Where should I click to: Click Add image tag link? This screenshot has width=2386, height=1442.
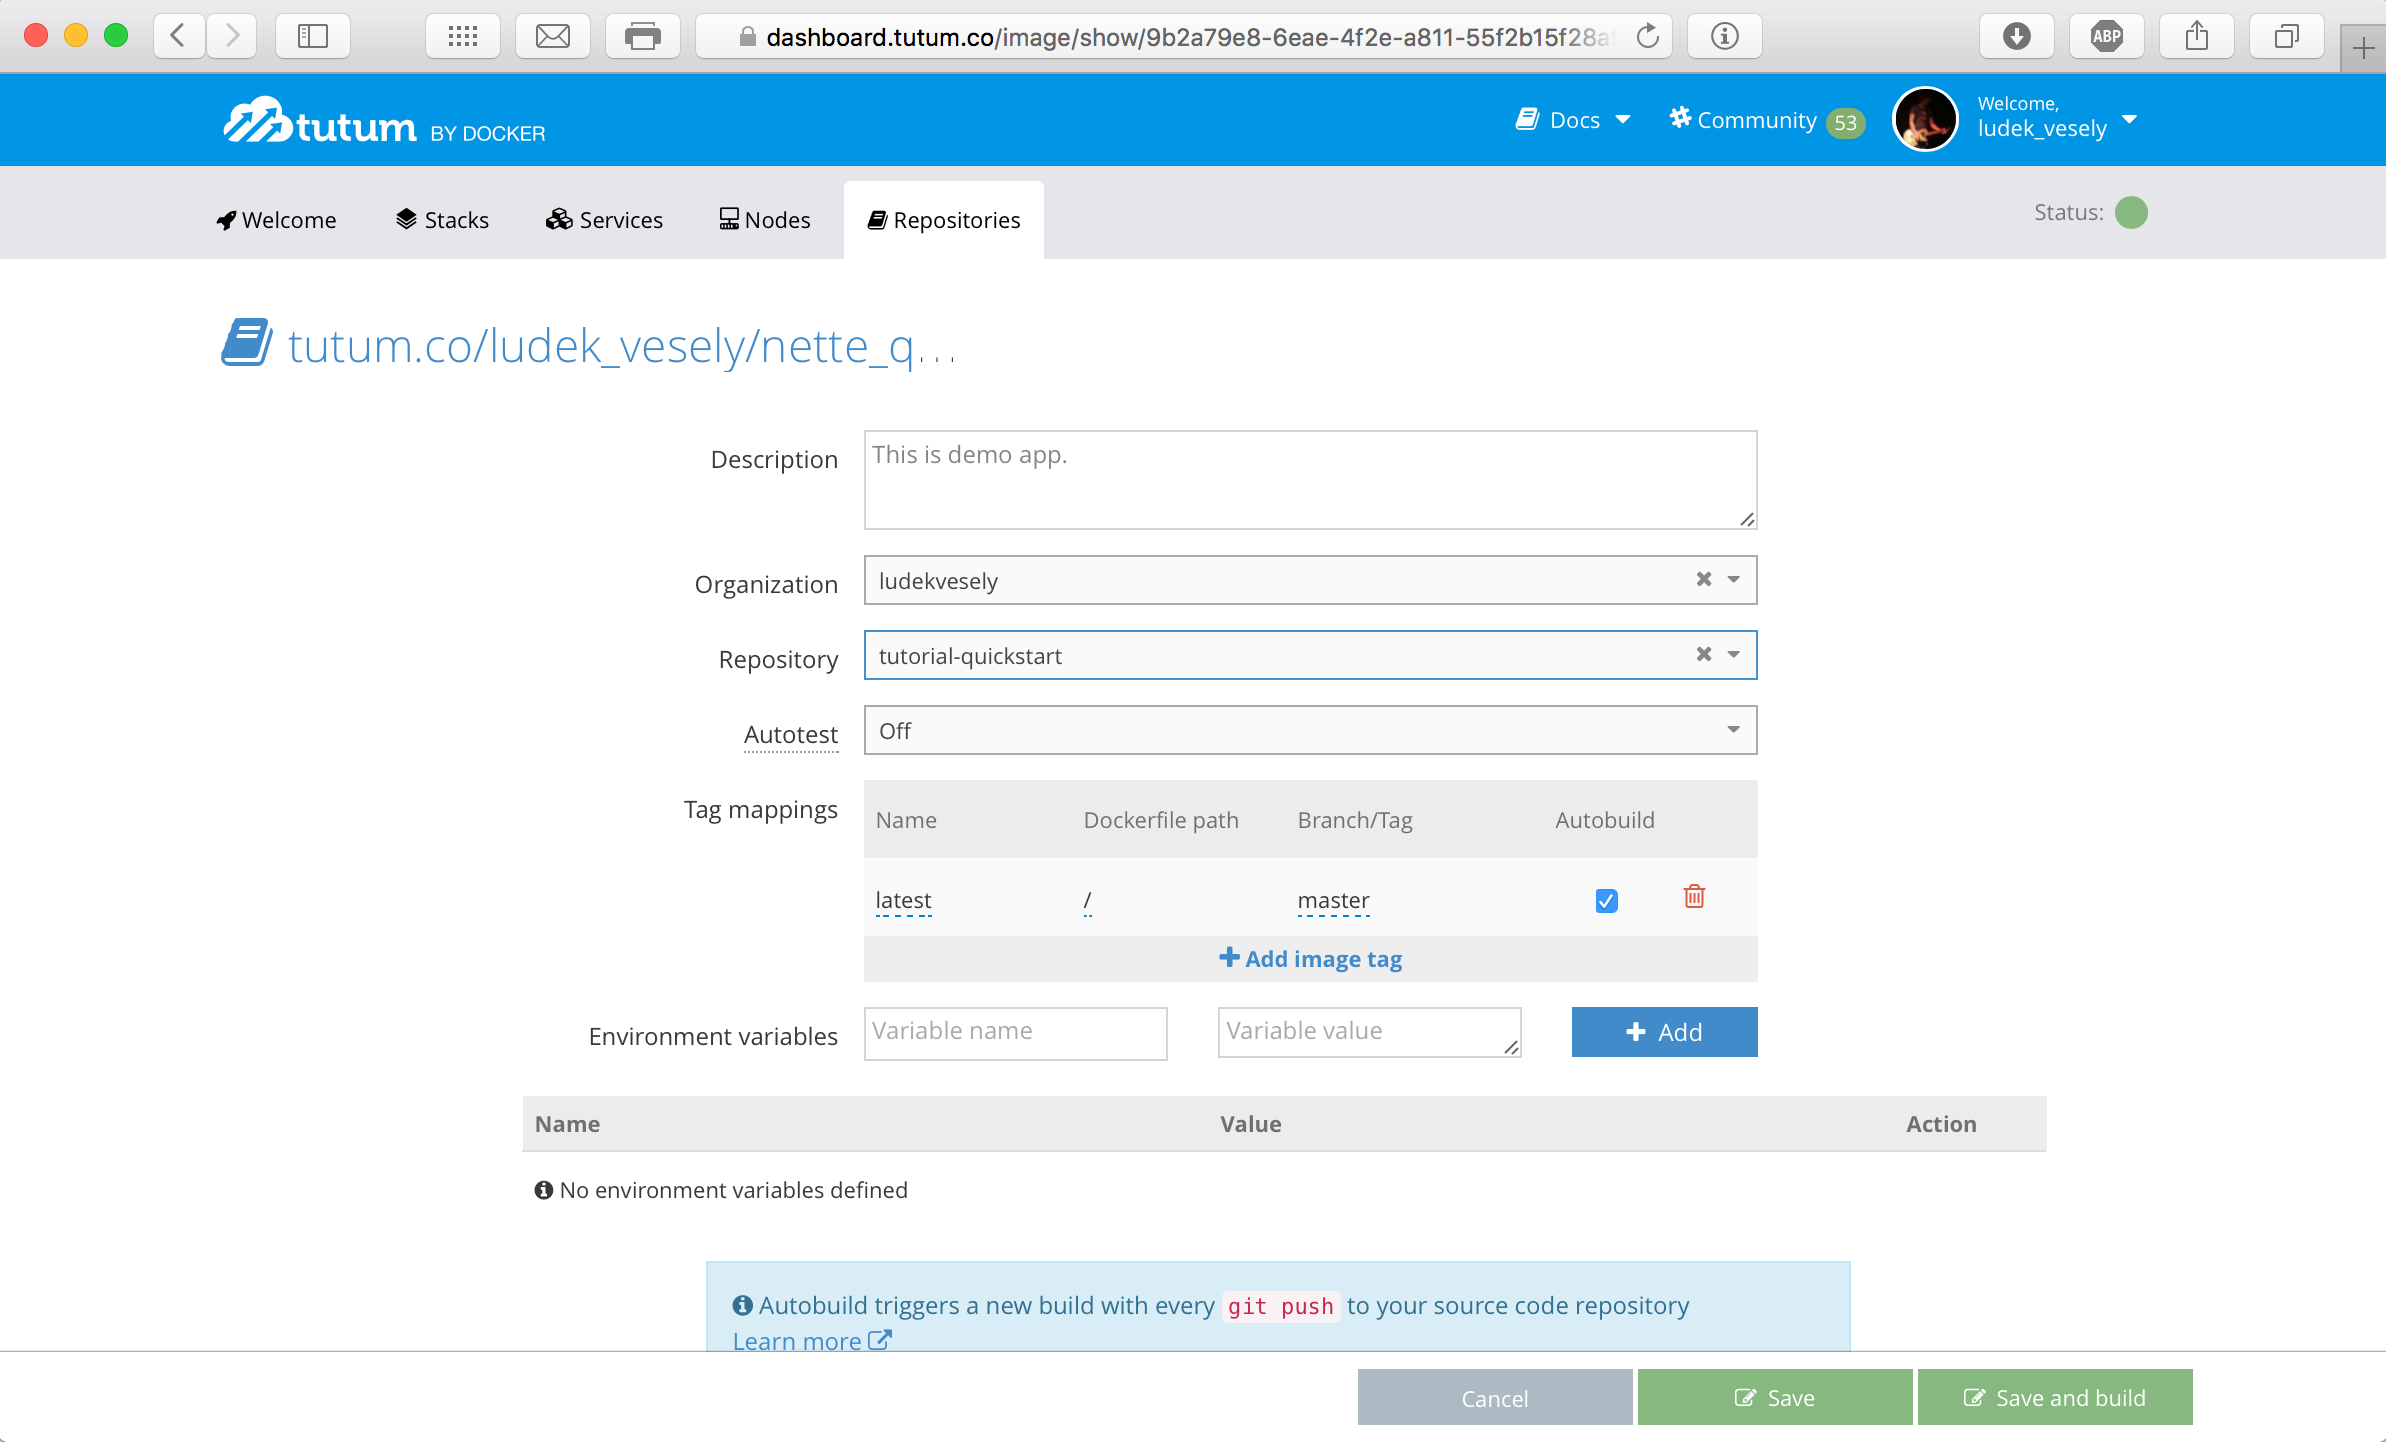1310,959
